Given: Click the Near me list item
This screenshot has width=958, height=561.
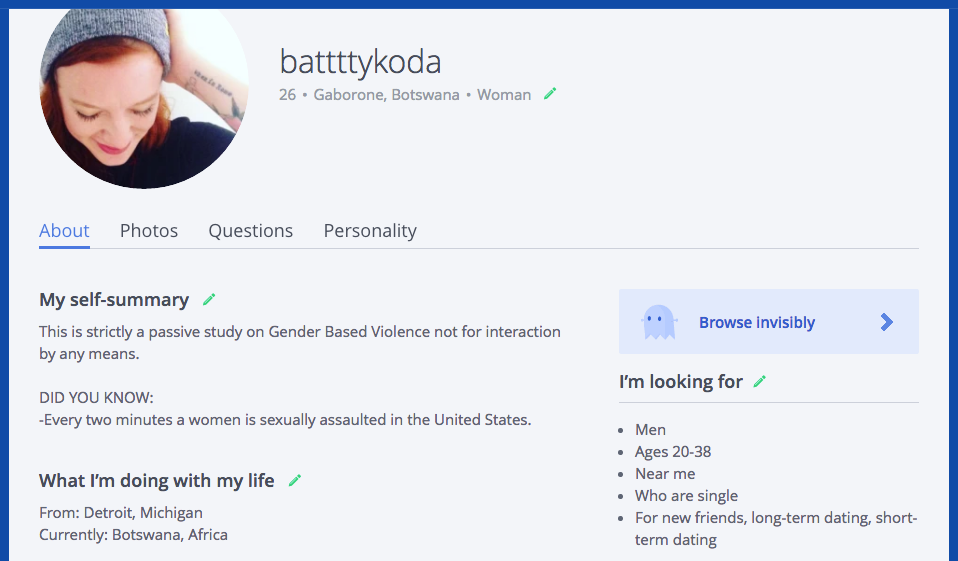Looking at the screenshot, I should click(x=665, y=474).
